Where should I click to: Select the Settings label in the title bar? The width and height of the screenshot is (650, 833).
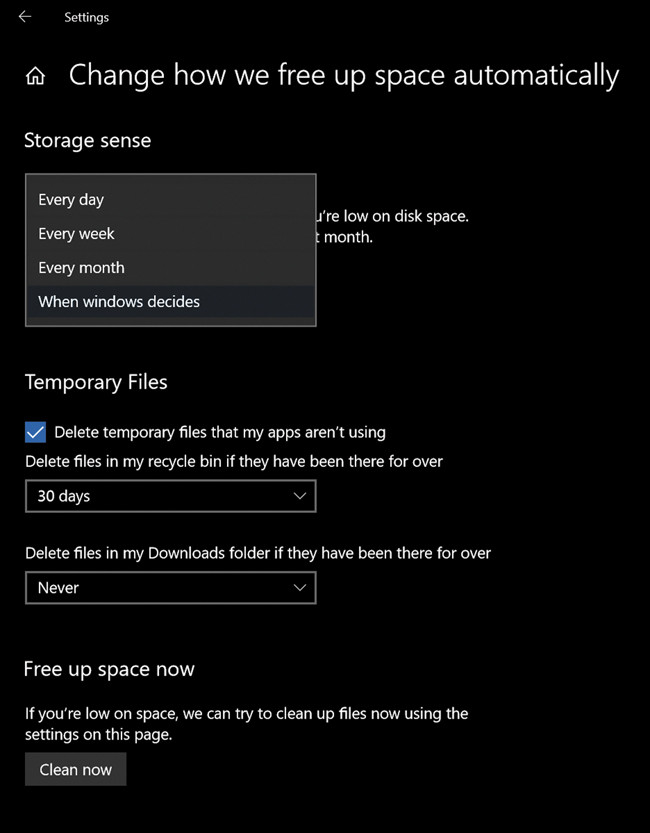pyautogui.click(x=86, y=17)
